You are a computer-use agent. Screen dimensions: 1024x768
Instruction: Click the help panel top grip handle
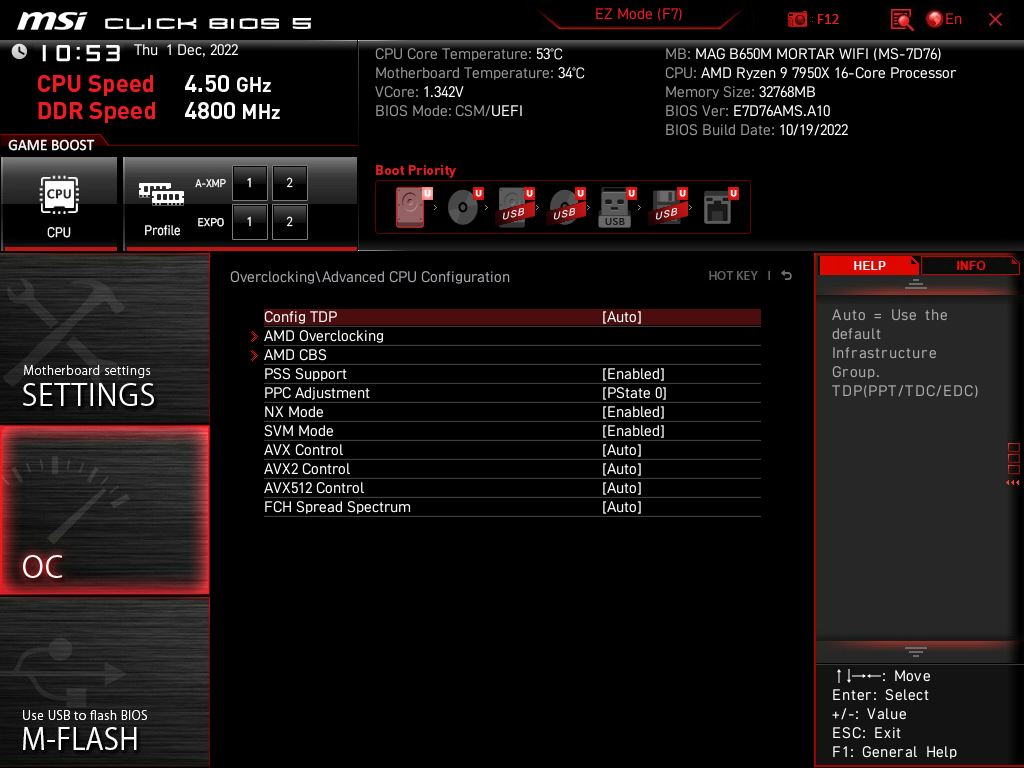[x=916, y=284]
